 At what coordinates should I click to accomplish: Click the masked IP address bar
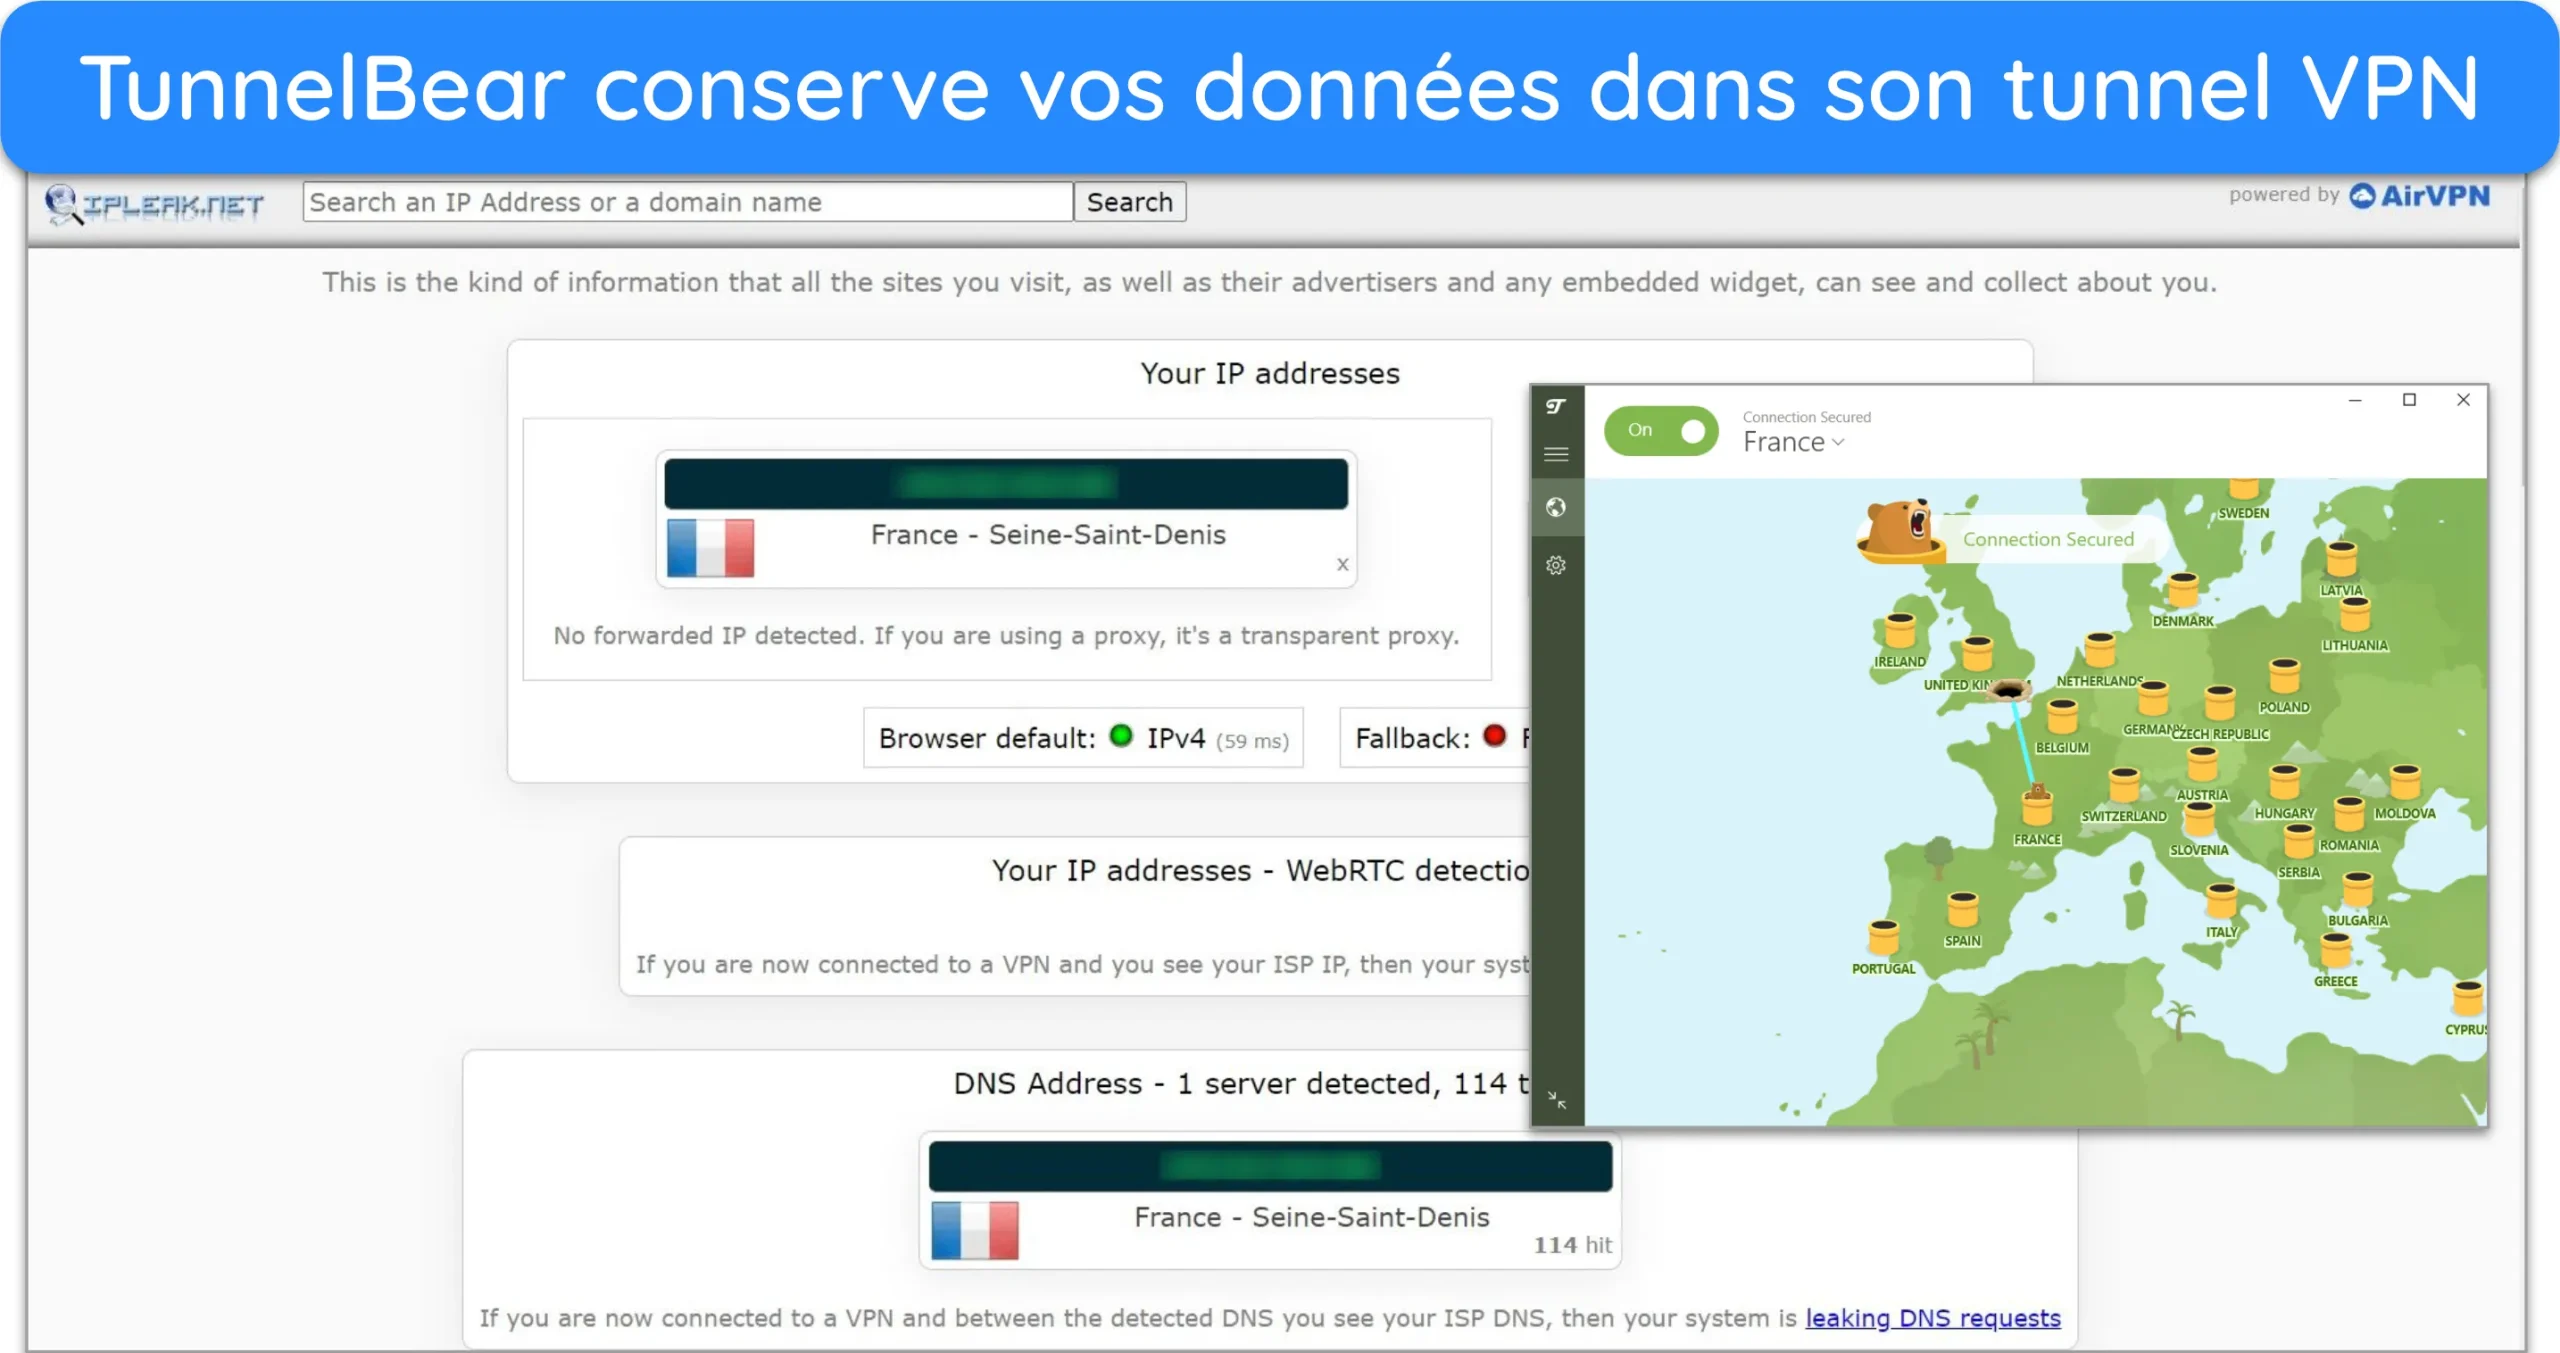[1006, 484]
